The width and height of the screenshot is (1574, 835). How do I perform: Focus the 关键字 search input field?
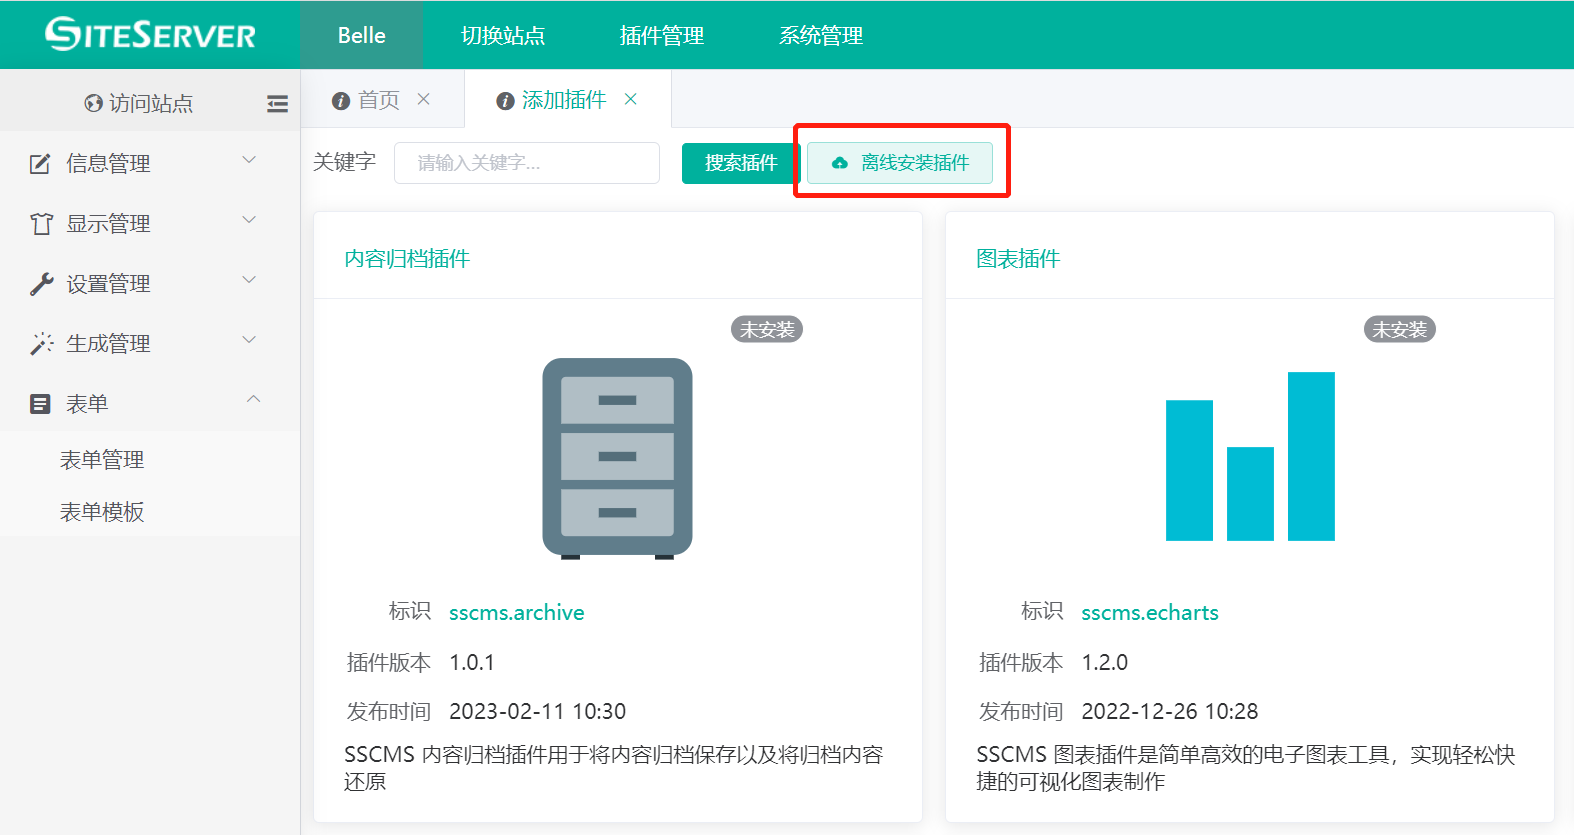(x=526, y=163)
